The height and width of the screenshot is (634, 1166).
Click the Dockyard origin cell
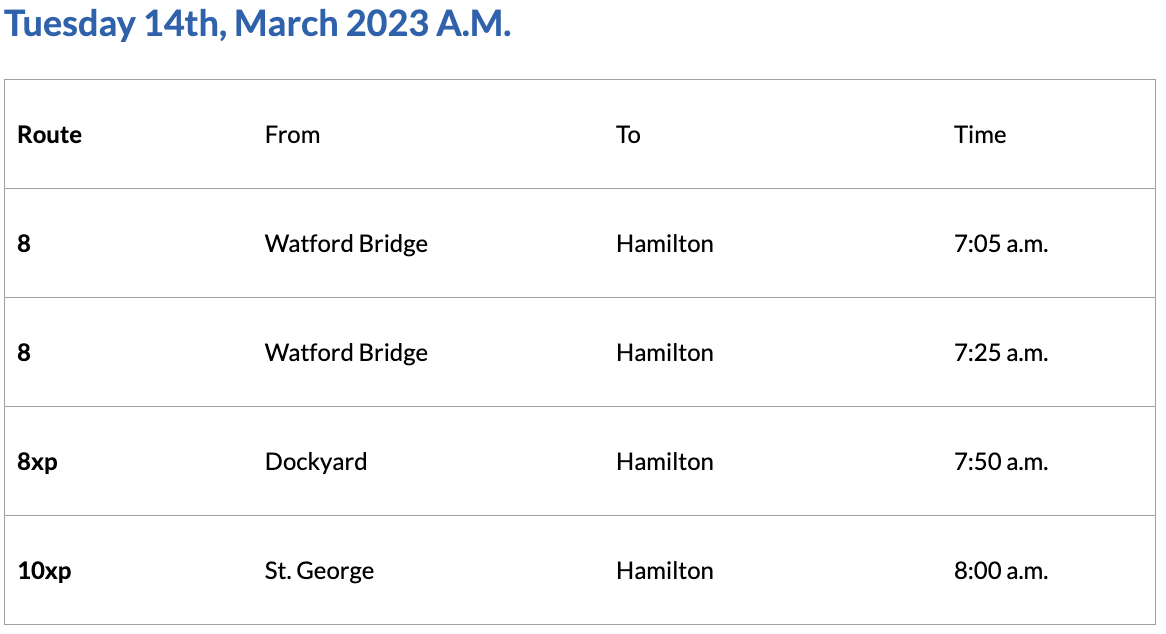point(316,462)
